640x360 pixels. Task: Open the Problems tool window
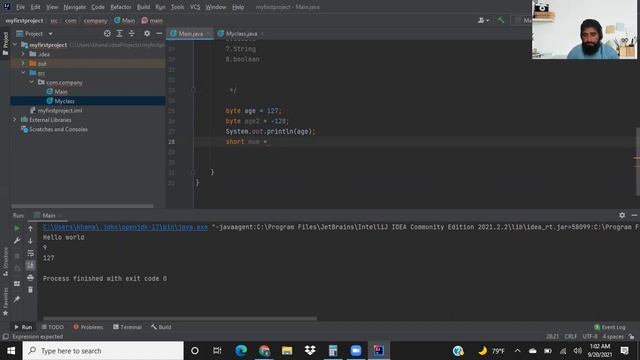click(88, 327)
